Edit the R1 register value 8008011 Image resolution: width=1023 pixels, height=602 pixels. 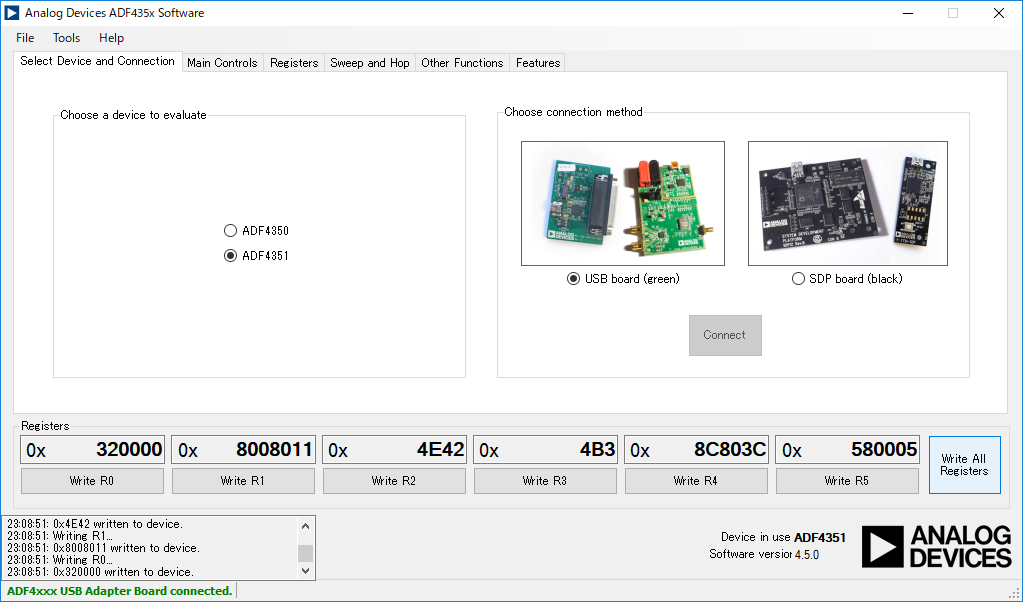(243, 450)
